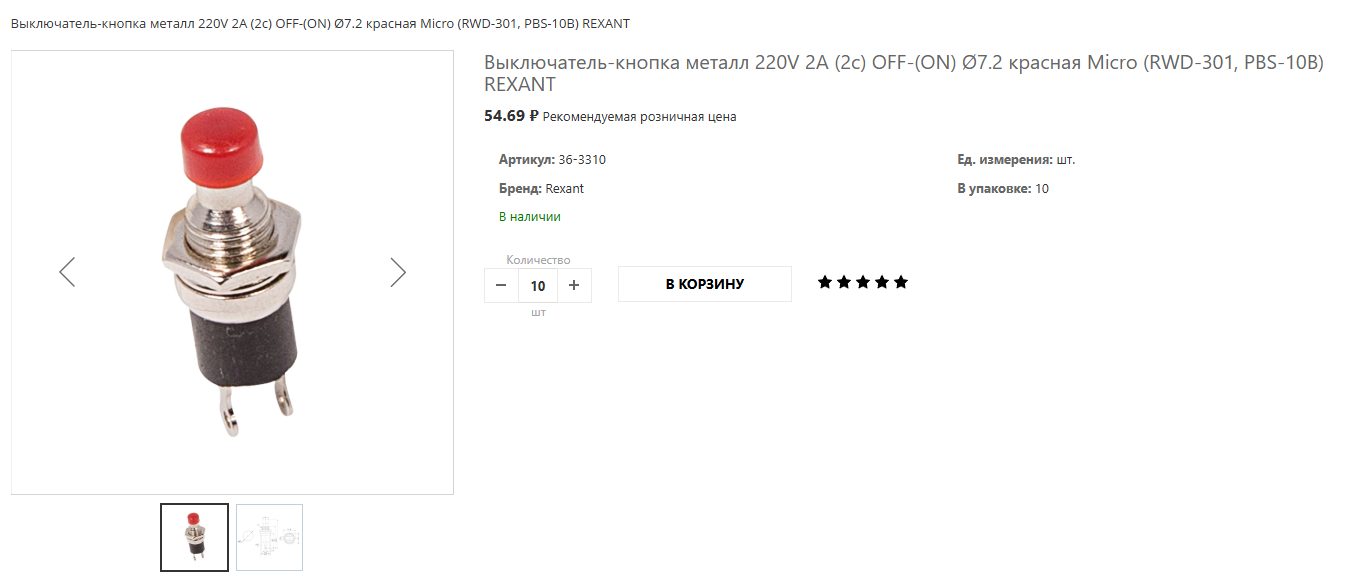
Task: Rate the product one star
Action: 825,283
